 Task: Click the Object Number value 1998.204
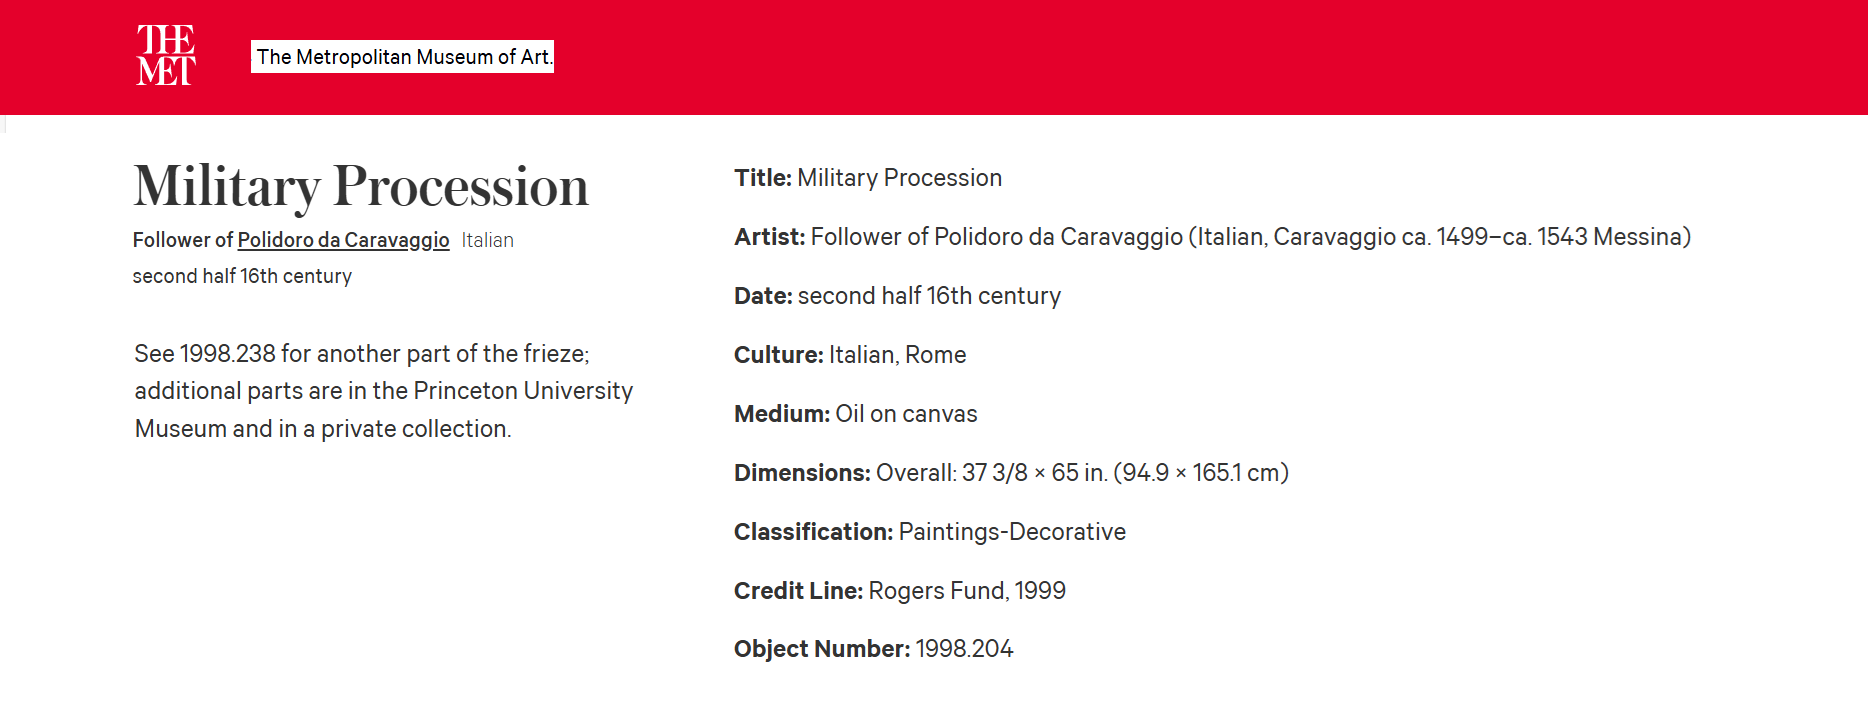964,649
